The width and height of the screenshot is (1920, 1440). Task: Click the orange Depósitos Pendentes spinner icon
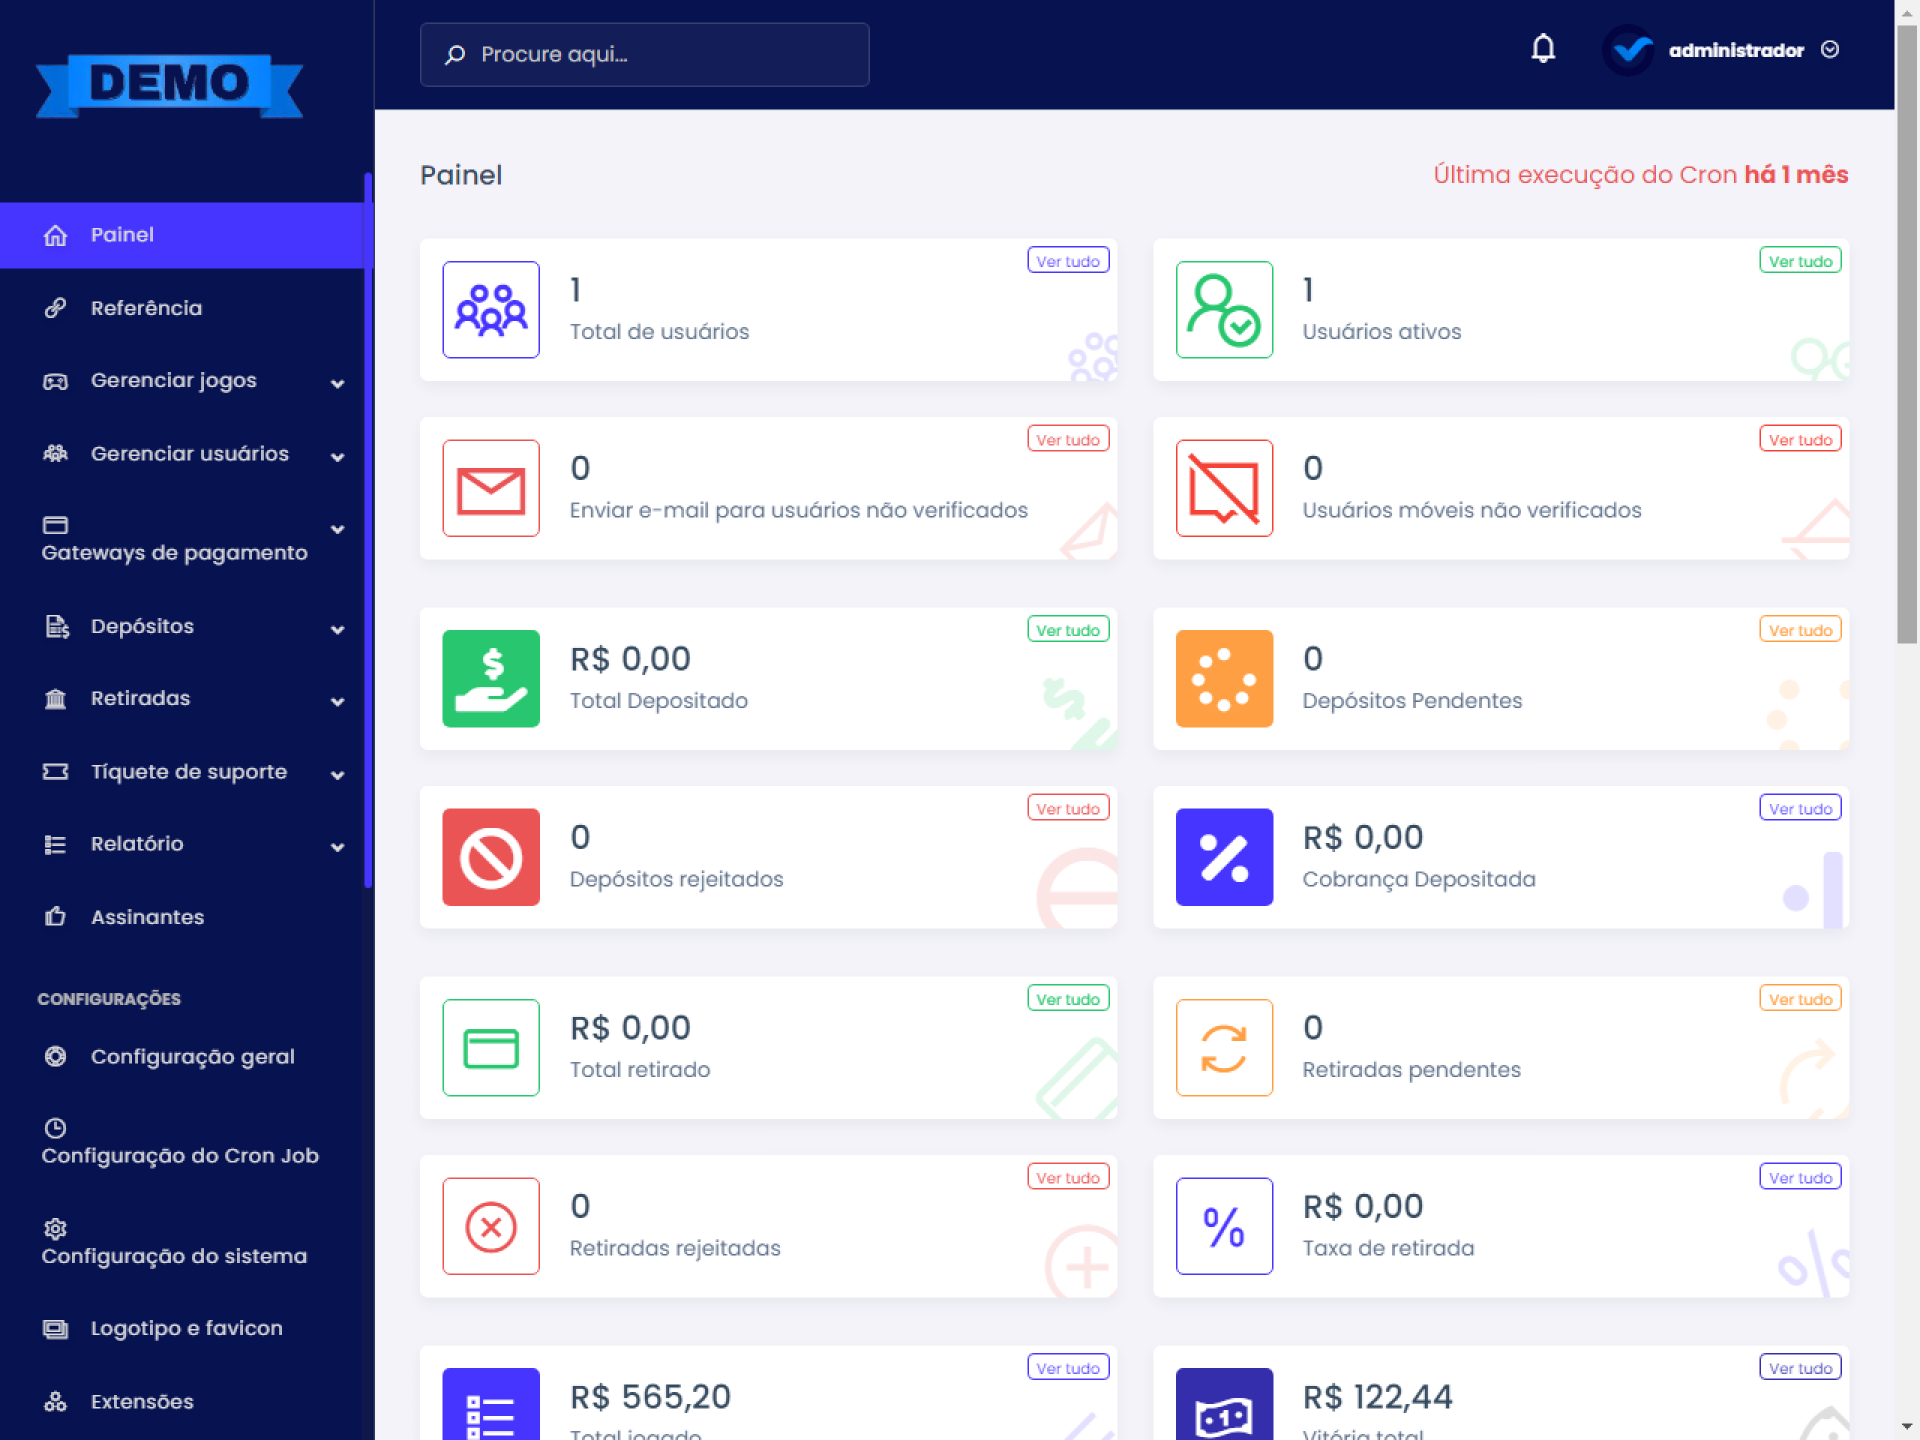1224,678
